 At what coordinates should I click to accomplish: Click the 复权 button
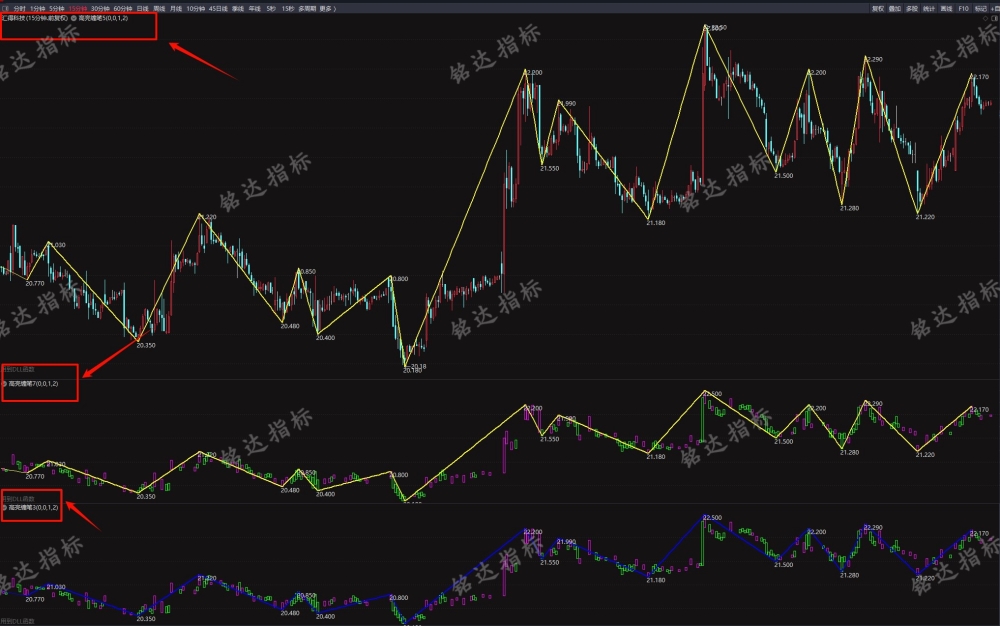[878, 9]
